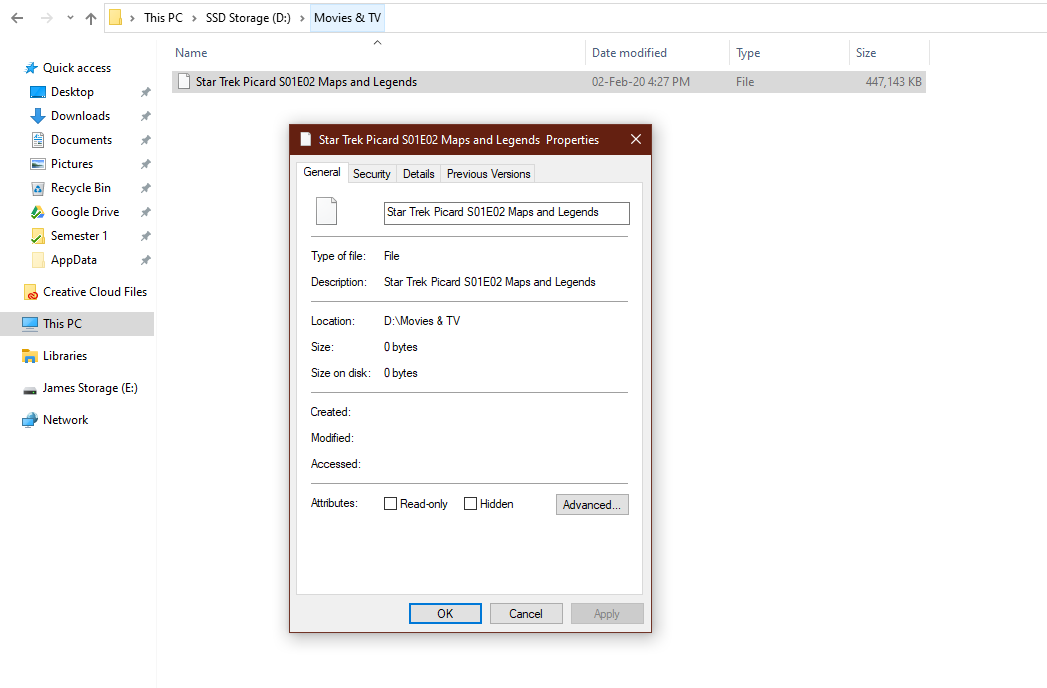Click pin icon beside Recycle Bin

pyautogui.click(x=145, y=188)
